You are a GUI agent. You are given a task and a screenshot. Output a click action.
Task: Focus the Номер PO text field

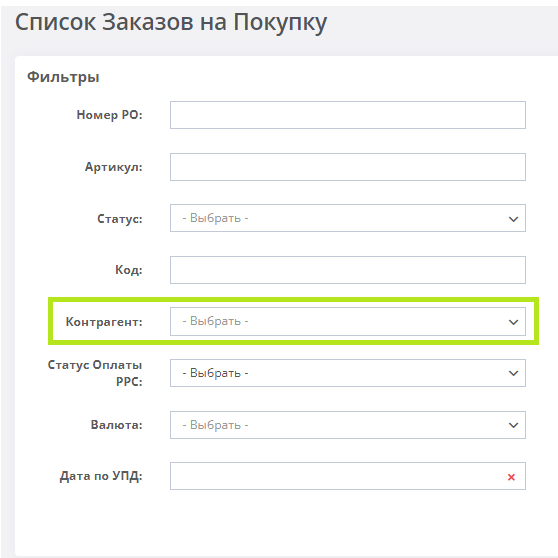point(348,115)
